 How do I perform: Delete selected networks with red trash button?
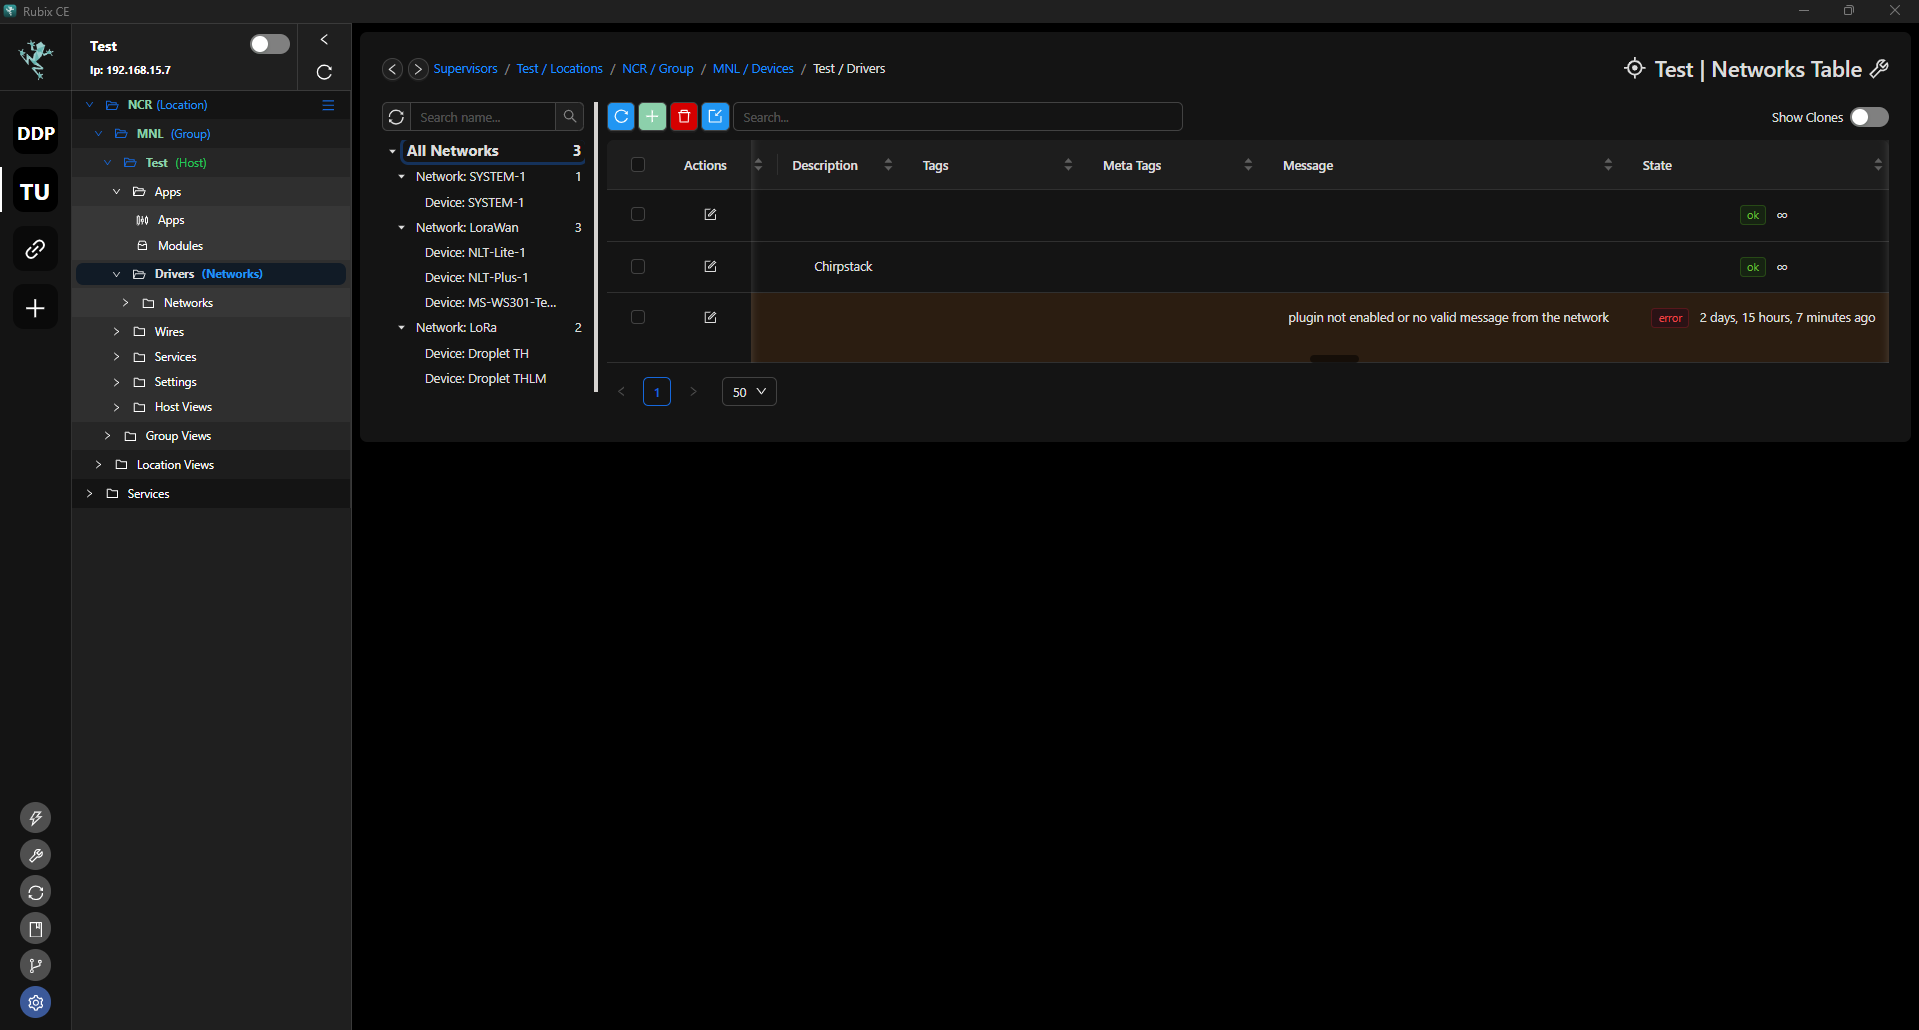684,117
